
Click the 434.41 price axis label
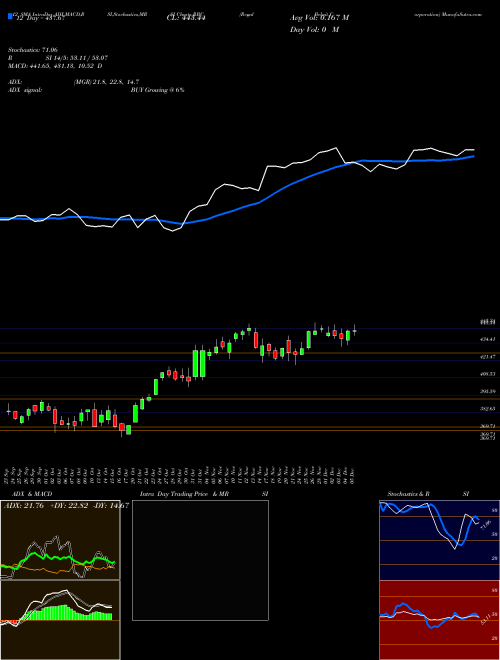488,339
